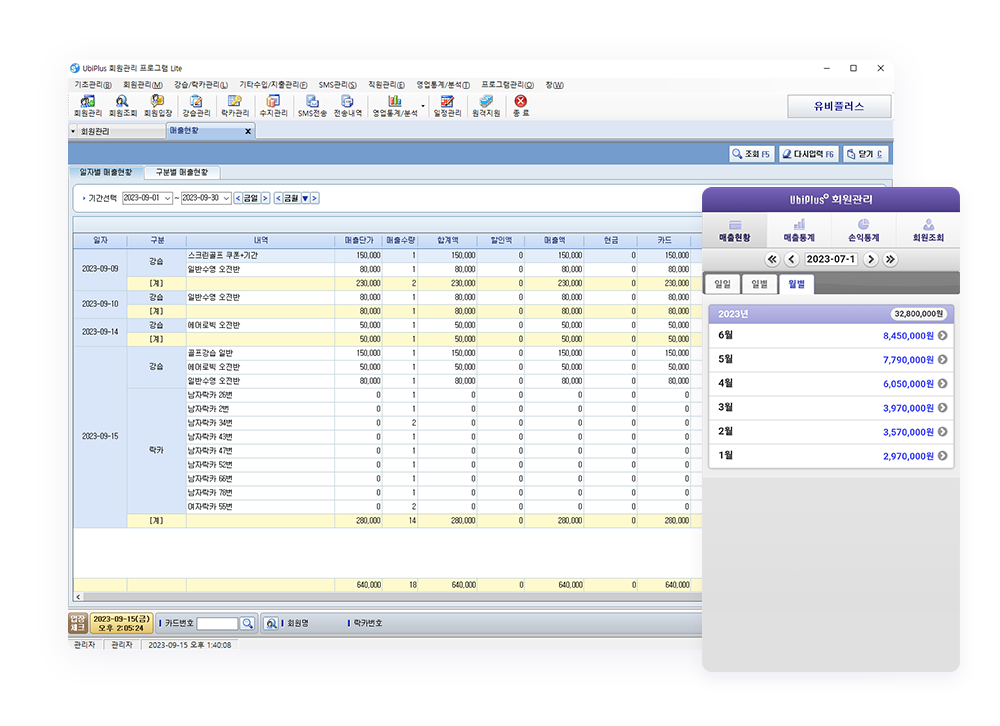Open the 프로그램관리 menu
Image resolution: width=1000 pixels, height=726 pixels.
(x=507, y=85)
